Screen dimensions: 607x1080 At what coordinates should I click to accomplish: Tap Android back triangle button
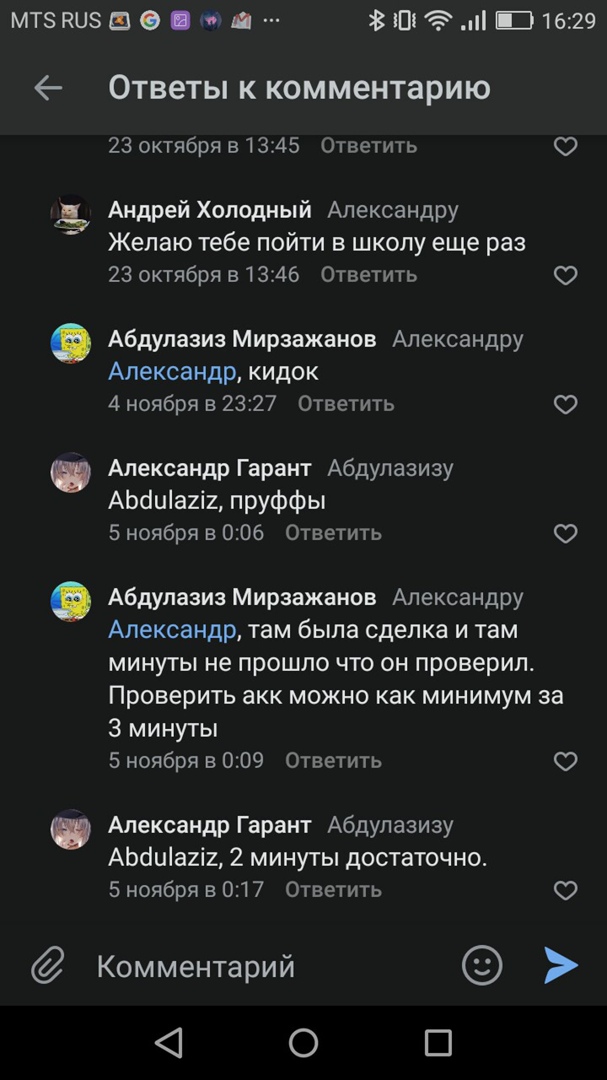coord(169,1043)
